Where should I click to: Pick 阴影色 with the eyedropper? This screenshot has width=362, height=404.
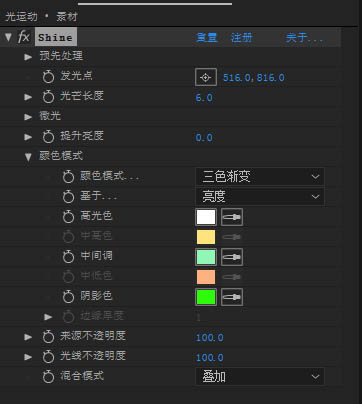click(x=232, y=297)
